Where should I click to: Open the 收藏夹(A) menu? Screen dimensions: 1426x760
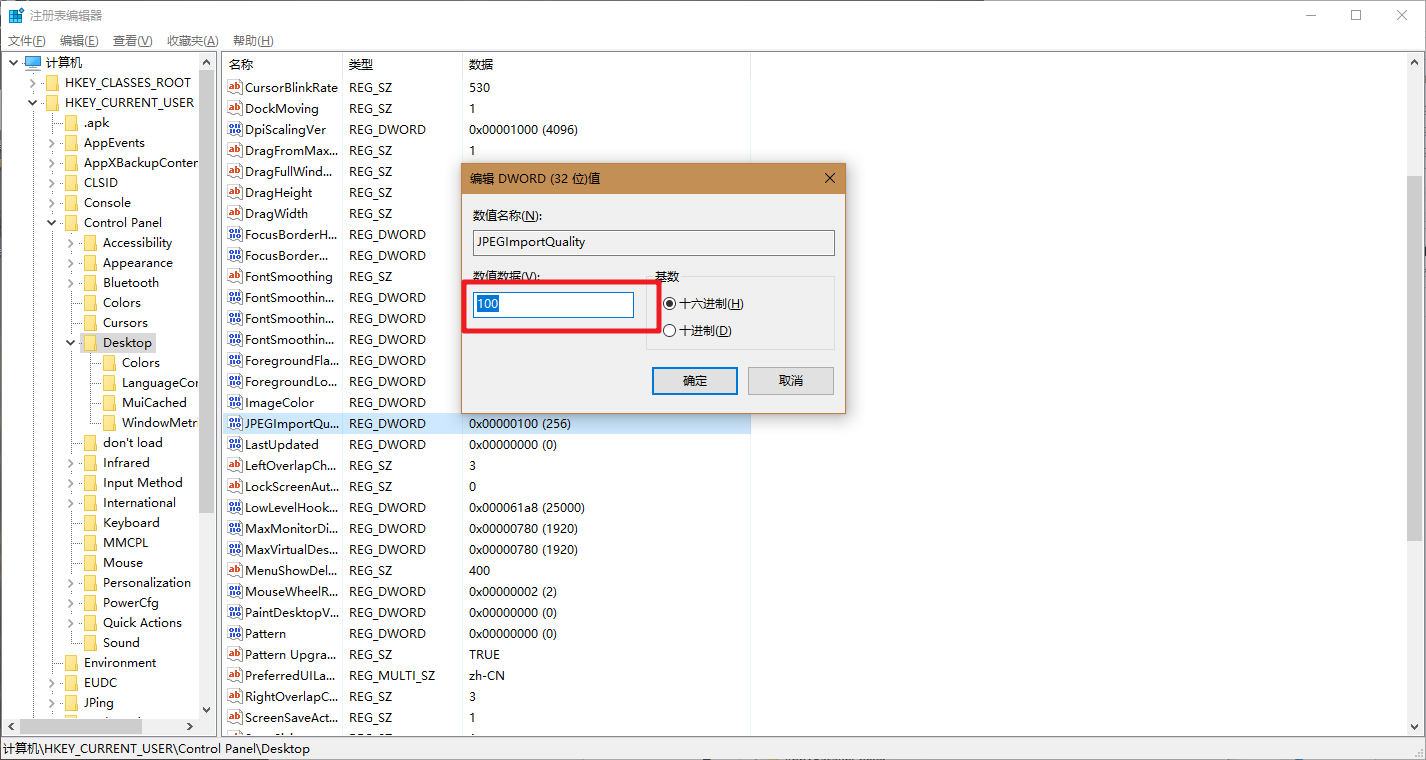coord(192,41)
